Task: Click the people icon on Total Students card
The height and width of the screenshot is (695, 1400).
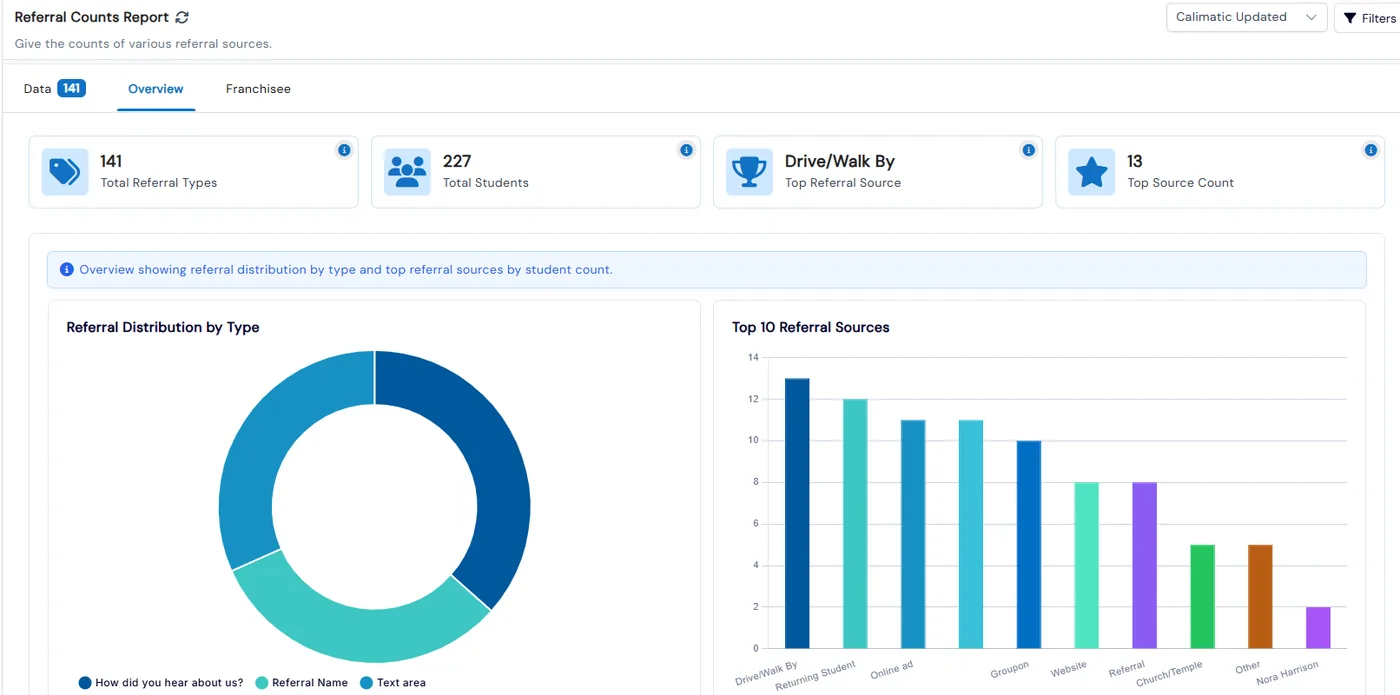Action: click(x=407, y=172)
